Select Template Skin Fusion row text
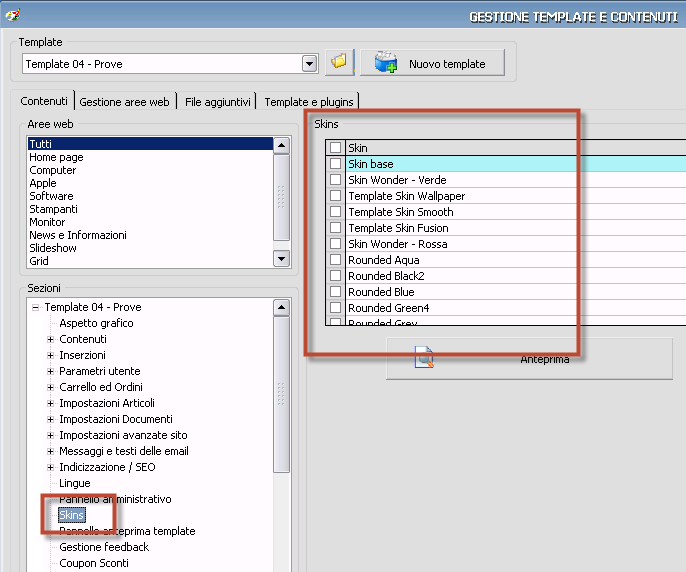Viewport: 686px width, 572px height. pyautogui.click(x=398, y=228)
